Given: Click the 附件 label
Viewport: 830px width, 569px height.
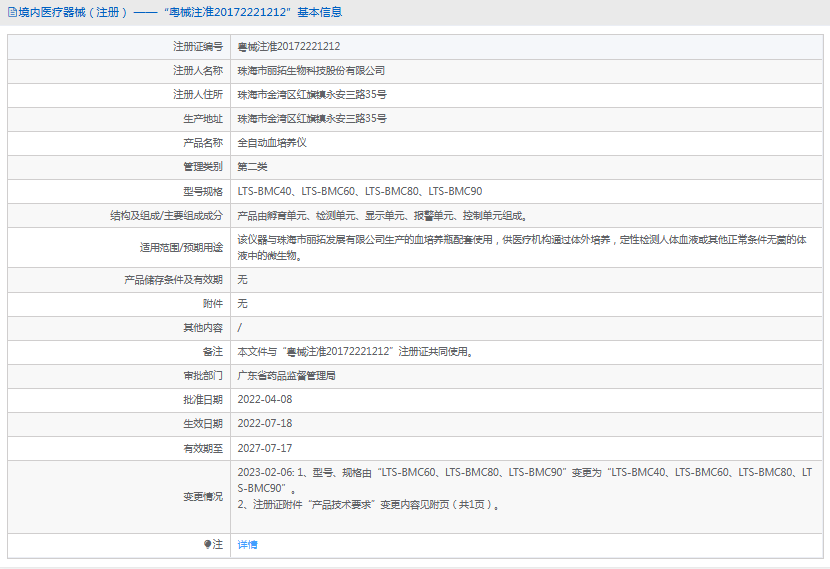Looking at the screenshot, I should 213,304.
